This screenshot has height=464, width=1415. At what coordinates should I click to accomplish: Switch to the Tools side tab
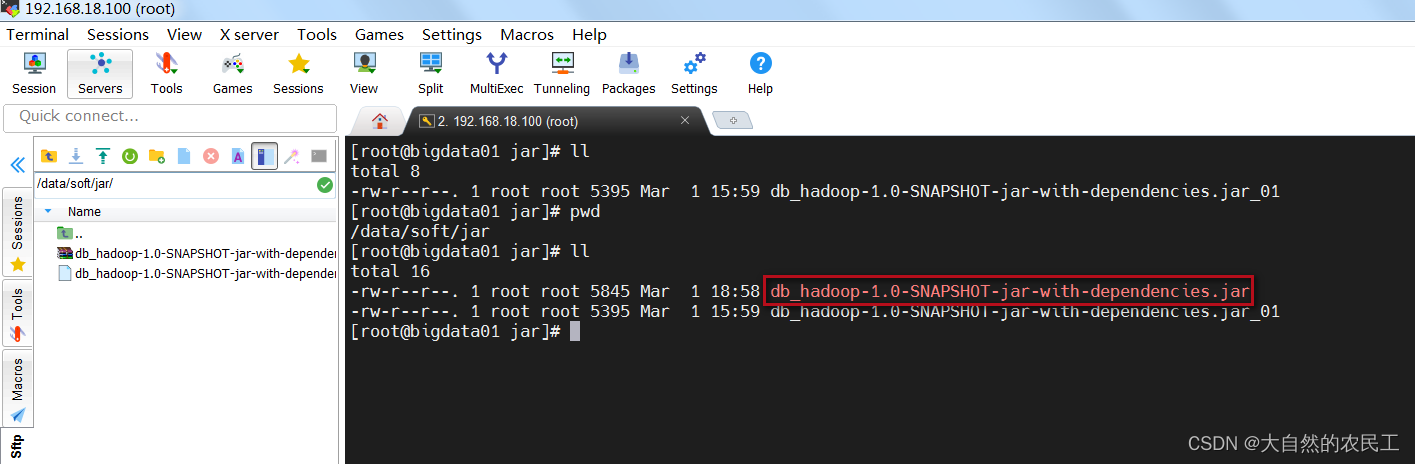(17, 314)
